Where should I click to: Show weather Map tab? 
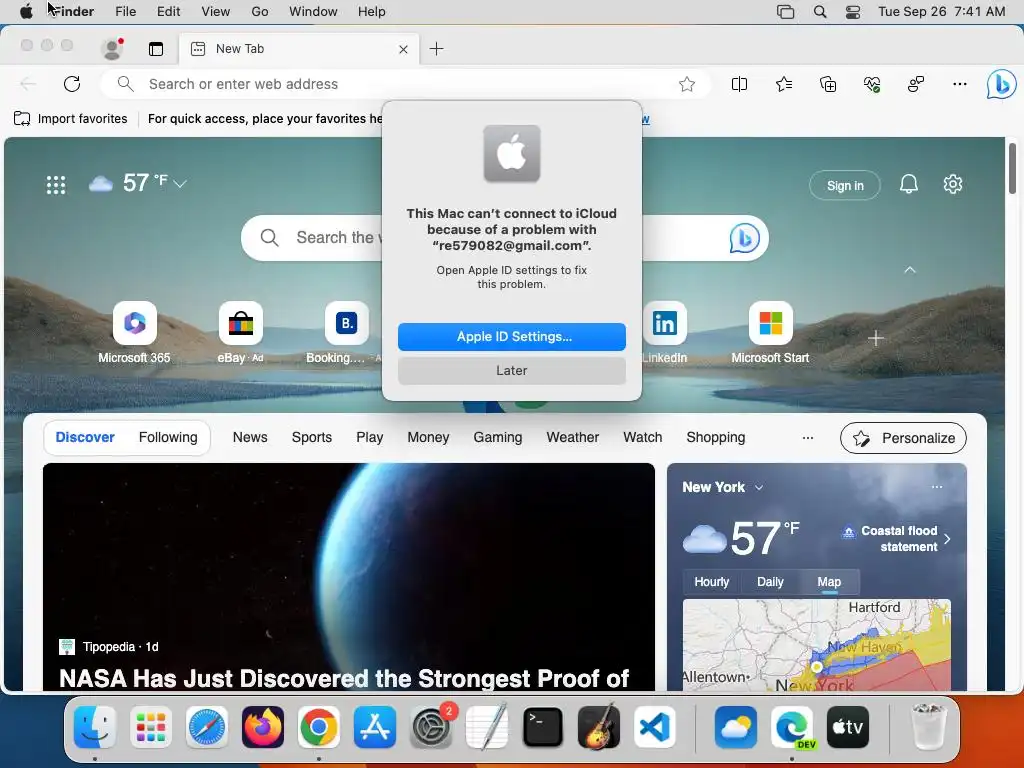pos(829,581)
